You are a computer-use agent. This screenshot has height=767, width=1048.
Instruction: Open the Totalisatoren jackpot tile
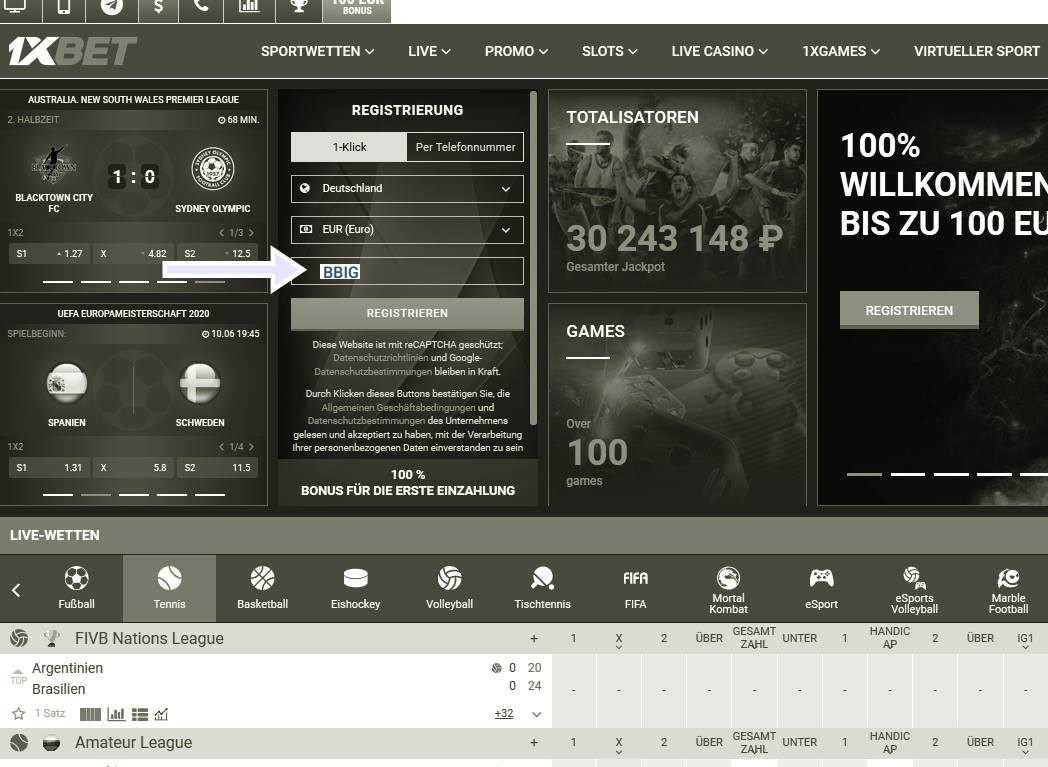[677, 191]
